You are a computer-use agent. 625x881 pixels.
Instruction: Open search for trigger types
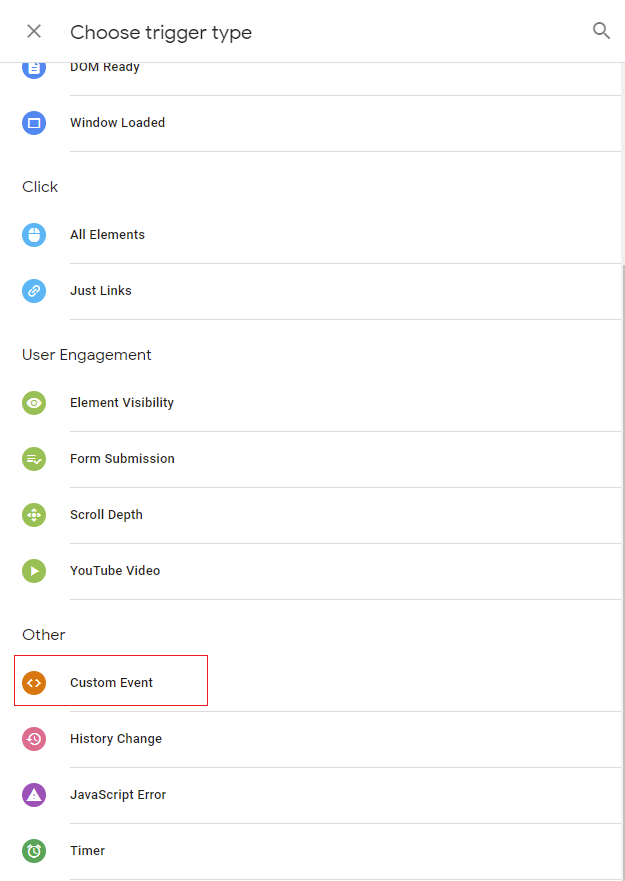601,31
